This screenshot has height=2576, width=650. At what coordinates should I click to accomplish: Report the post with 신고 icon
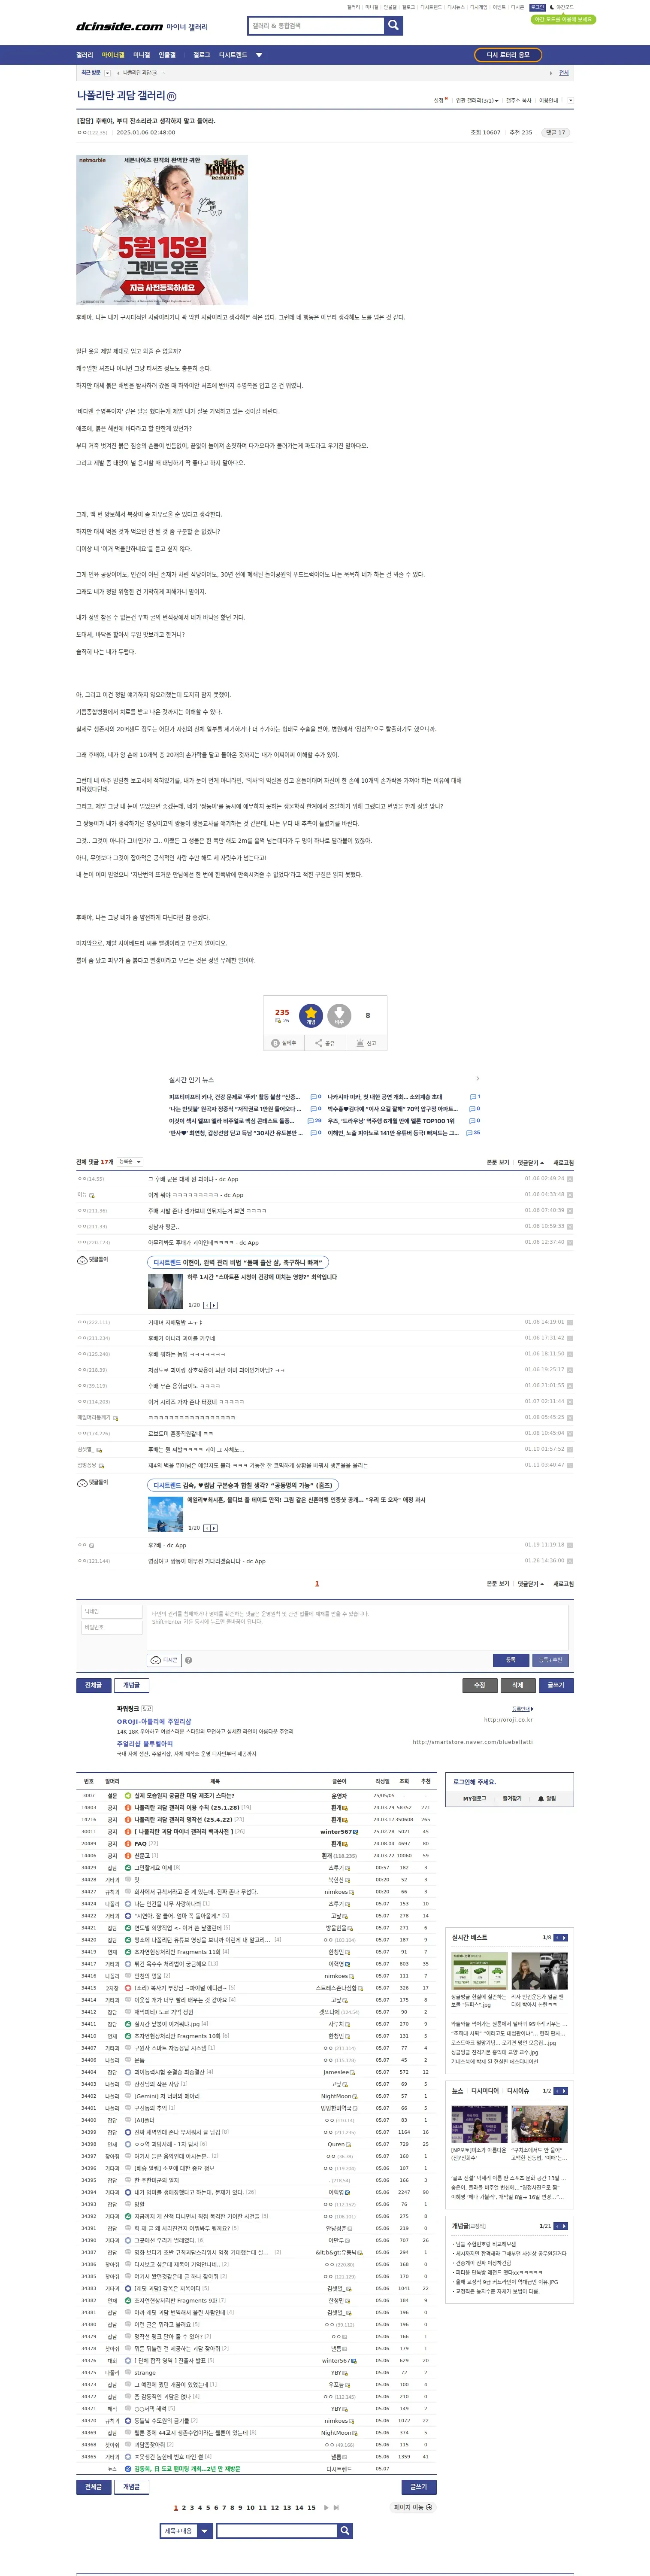pyautogui.click(x=366, y=1043)
